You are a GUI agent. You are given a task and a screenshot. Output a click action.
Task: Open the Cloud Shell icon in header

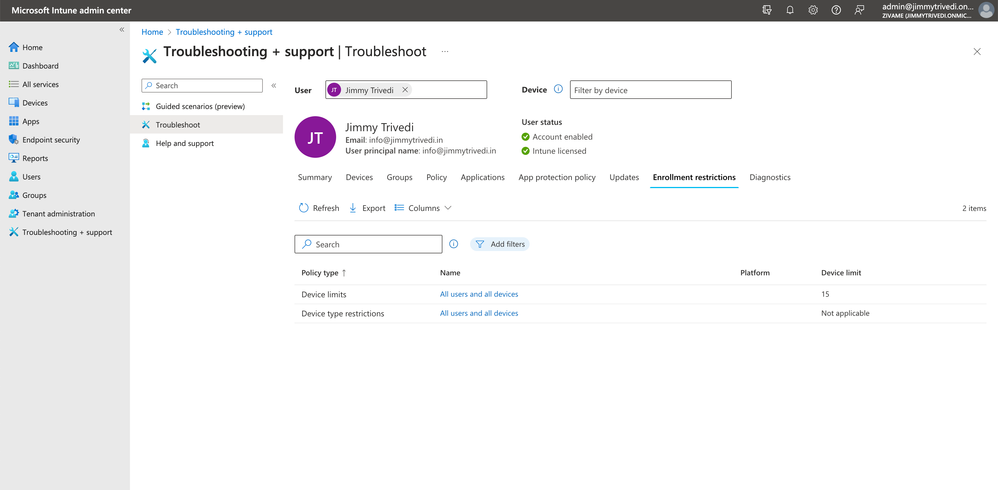pyautogui.click(x=767, y=10)
